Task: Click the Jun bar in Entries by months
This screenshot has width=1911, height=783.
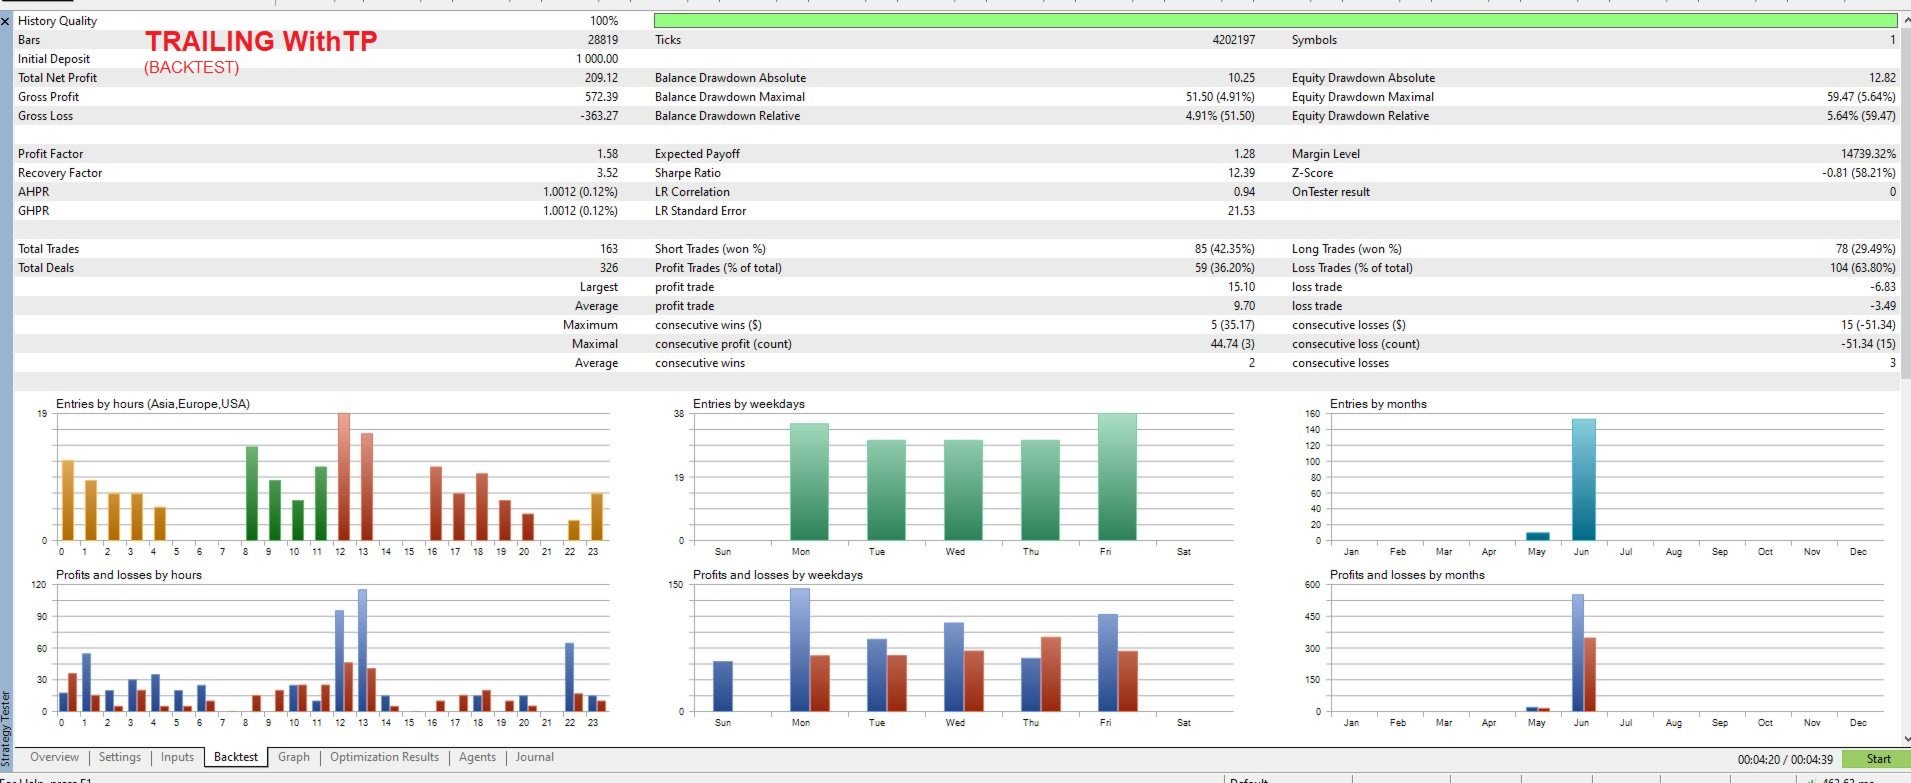Action: pyautogui.click(x=1583, y=480)
